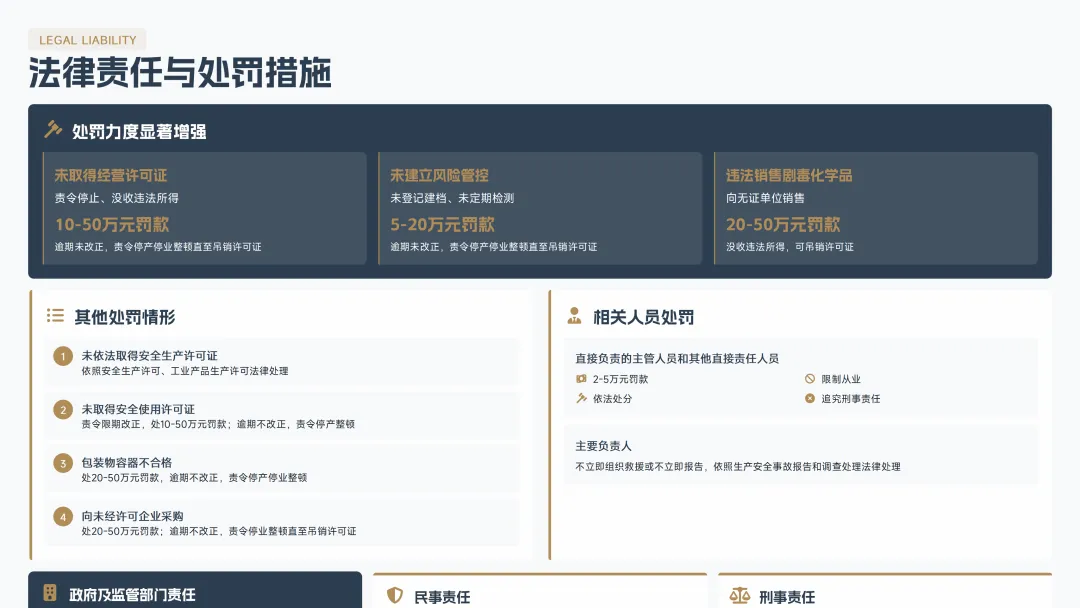Click the 其他处罚情形 section heading
Image resolution: width=1080 pixels, height=608 pixels.
(125, 317)
